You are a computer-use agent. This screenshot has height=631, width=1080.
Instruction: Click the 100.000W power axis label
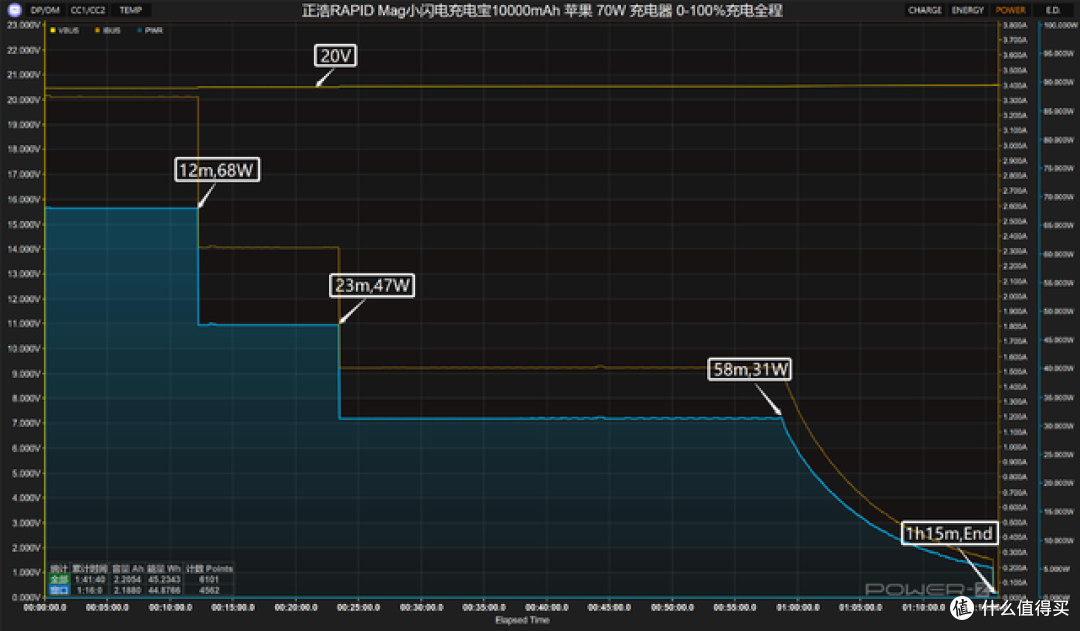pyautogui.click(x=1060, y=25)
